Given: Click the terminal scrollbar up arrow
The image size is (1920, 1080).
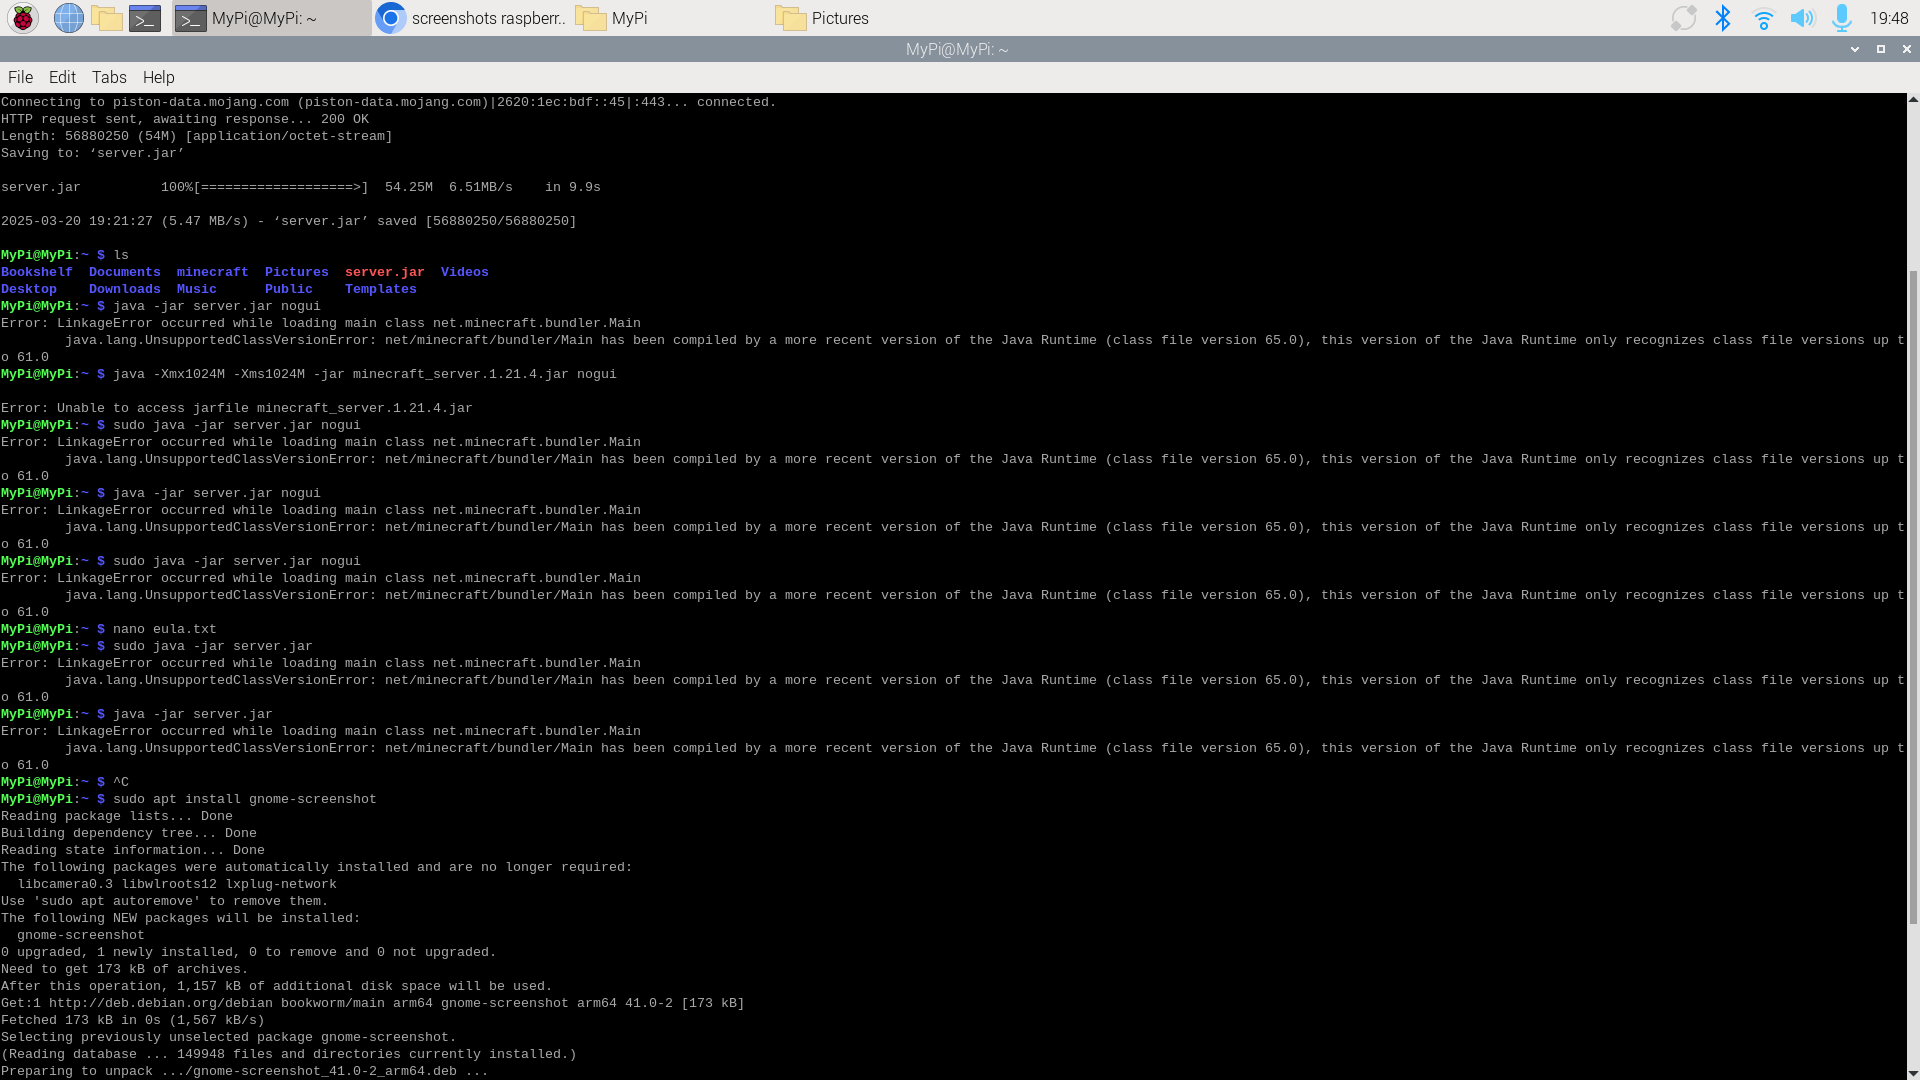Looking at the screenshot, I should pyautogui.click(x=1911, y=99).
